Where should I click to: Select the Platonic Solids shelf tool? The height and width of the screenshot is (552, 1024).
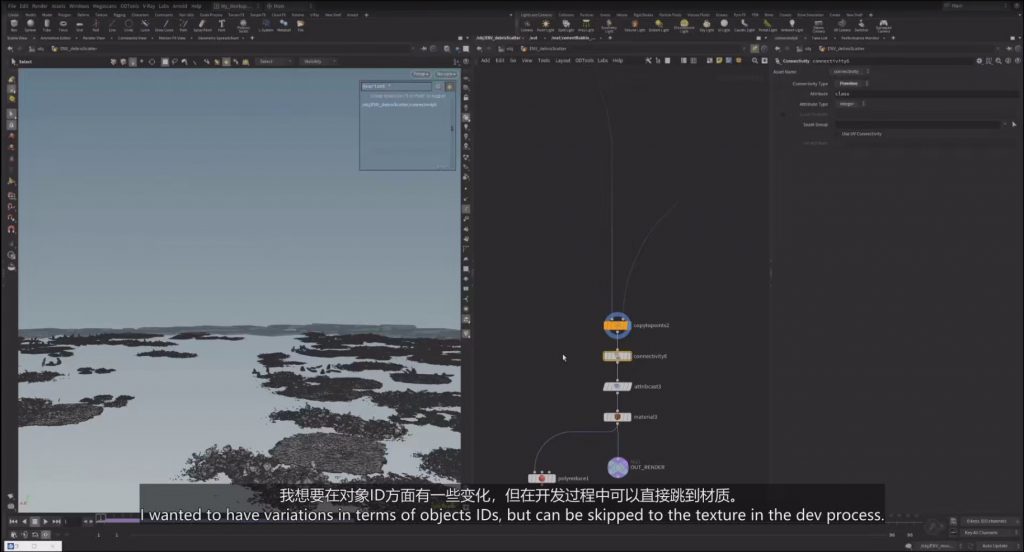pyautogui.click(x=243, y=25)
